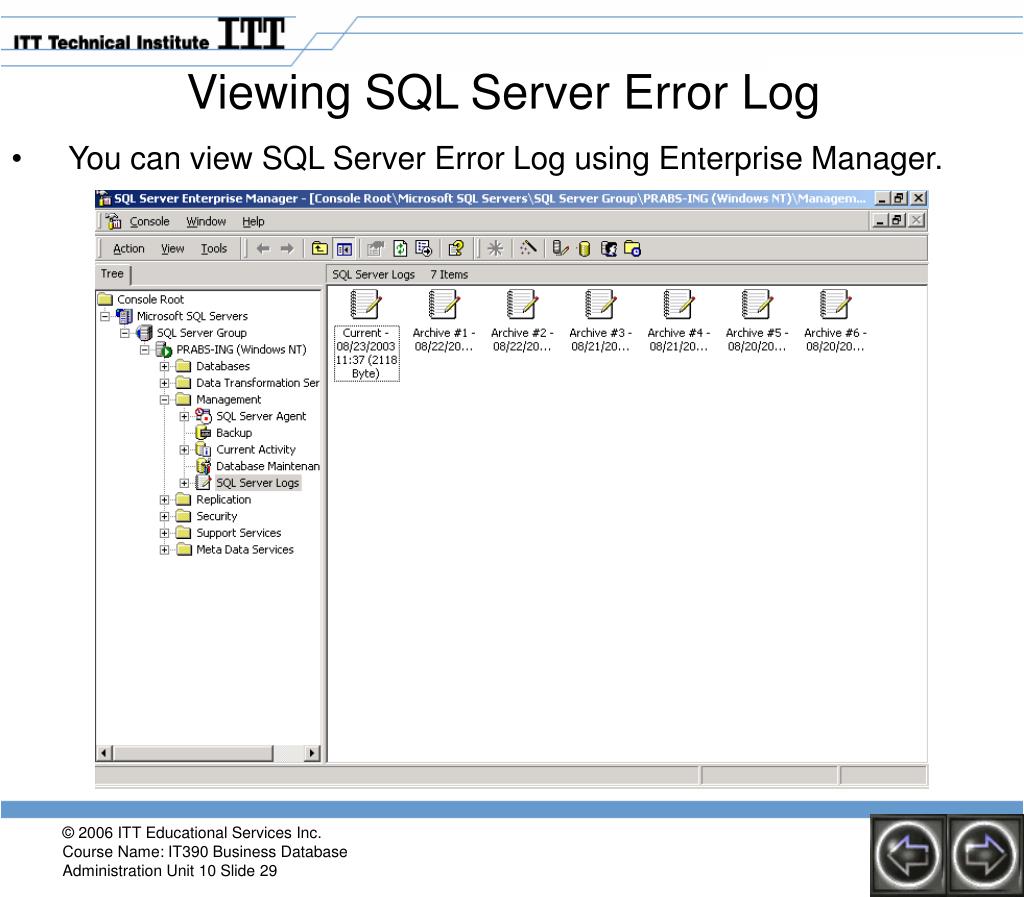1024x897 pixels.
Task: Select the Archive #4 log icon
Action: click(x=679, y=305)
